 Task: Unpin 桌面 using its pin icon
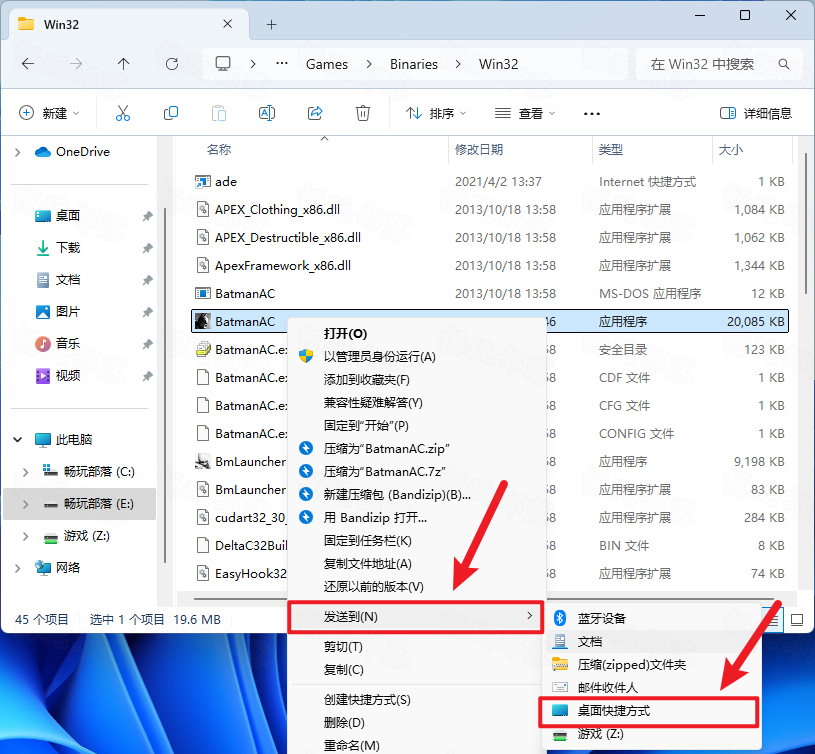148,216
